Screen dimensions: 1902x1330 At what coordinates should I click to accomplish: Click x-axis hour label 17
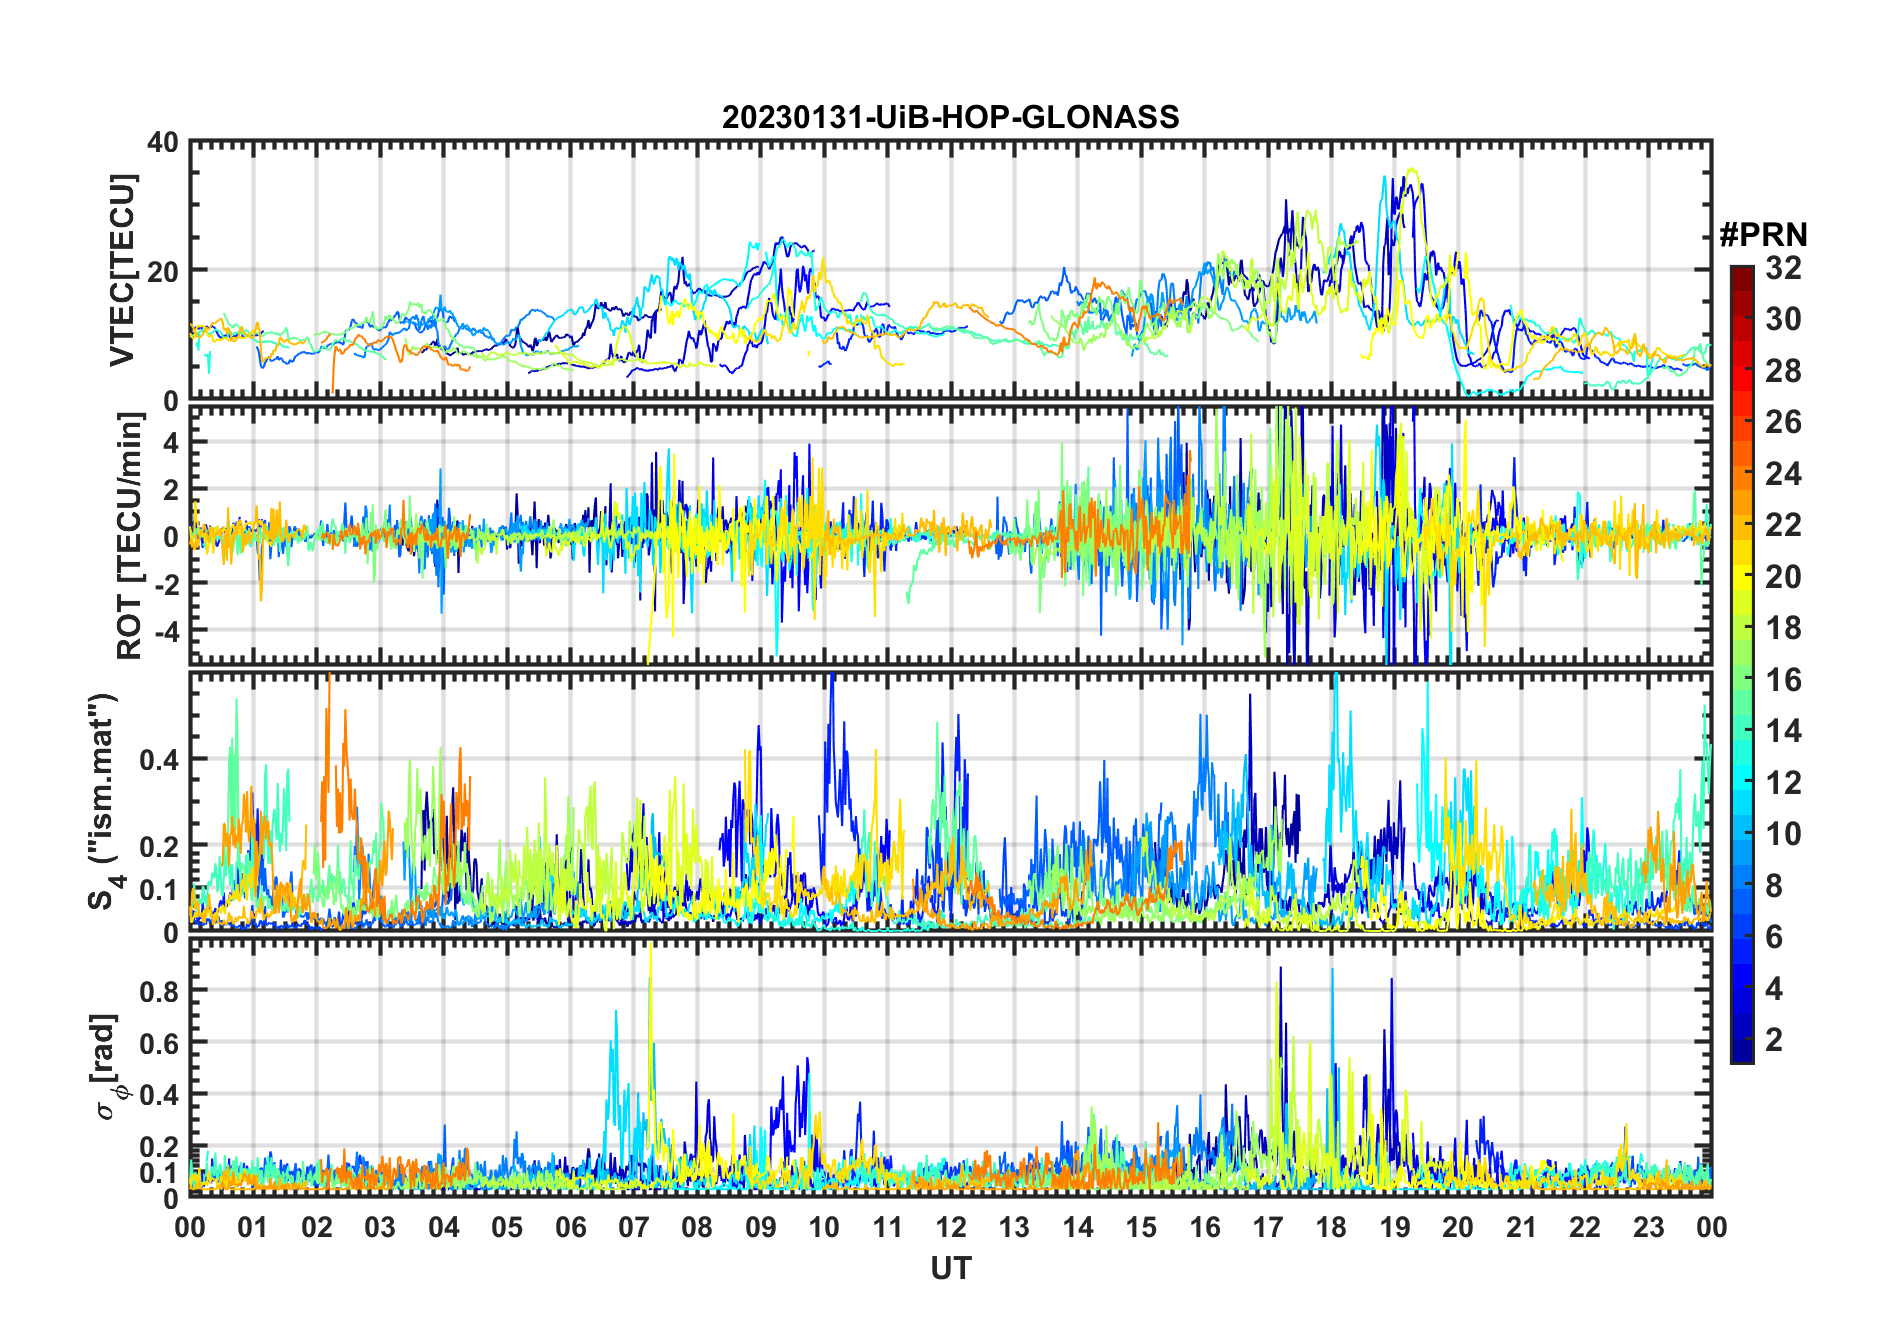(x=1268, y=1227)
